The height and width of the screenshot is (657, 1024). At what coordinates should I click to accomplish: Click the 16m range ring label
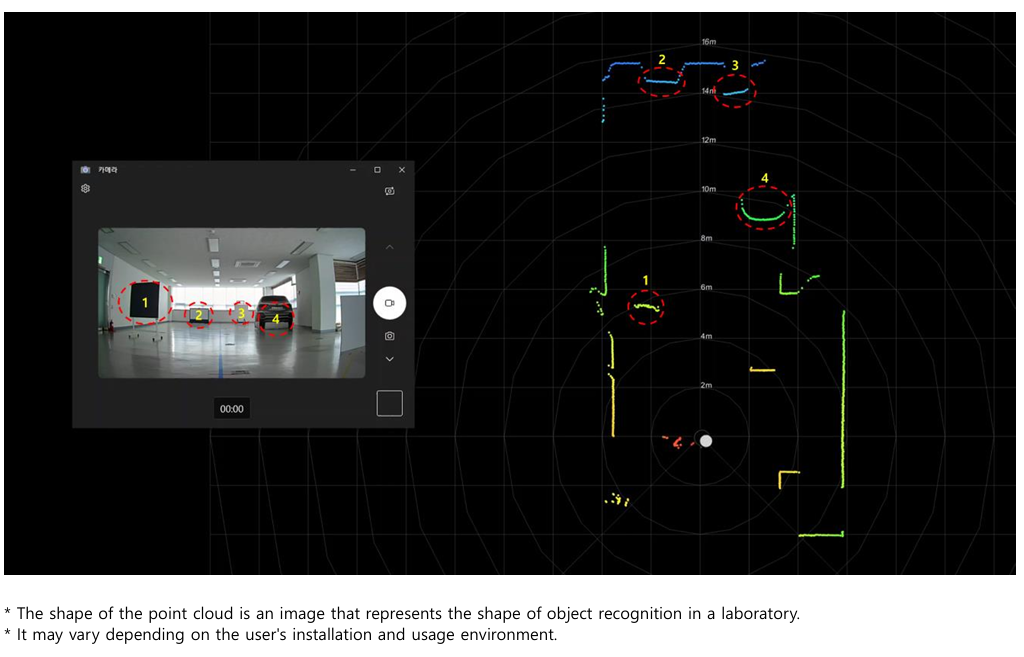(x=708, y=43)
